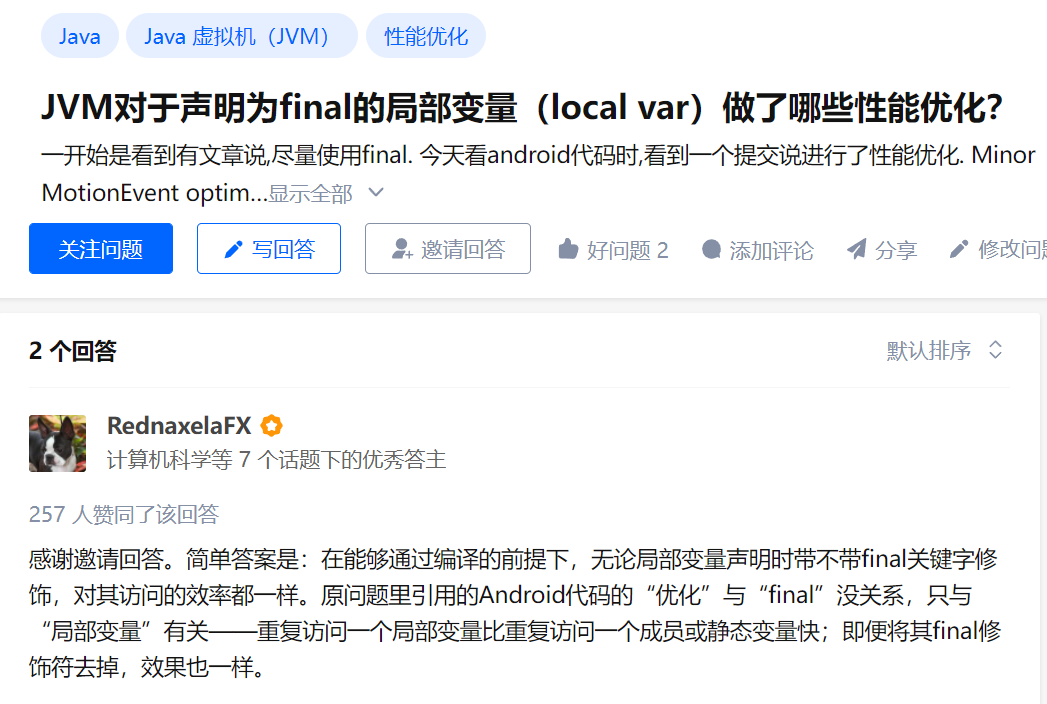Click 257 人赞同了该回答 voter list
1047x704 pixels.
click(124, 514)
